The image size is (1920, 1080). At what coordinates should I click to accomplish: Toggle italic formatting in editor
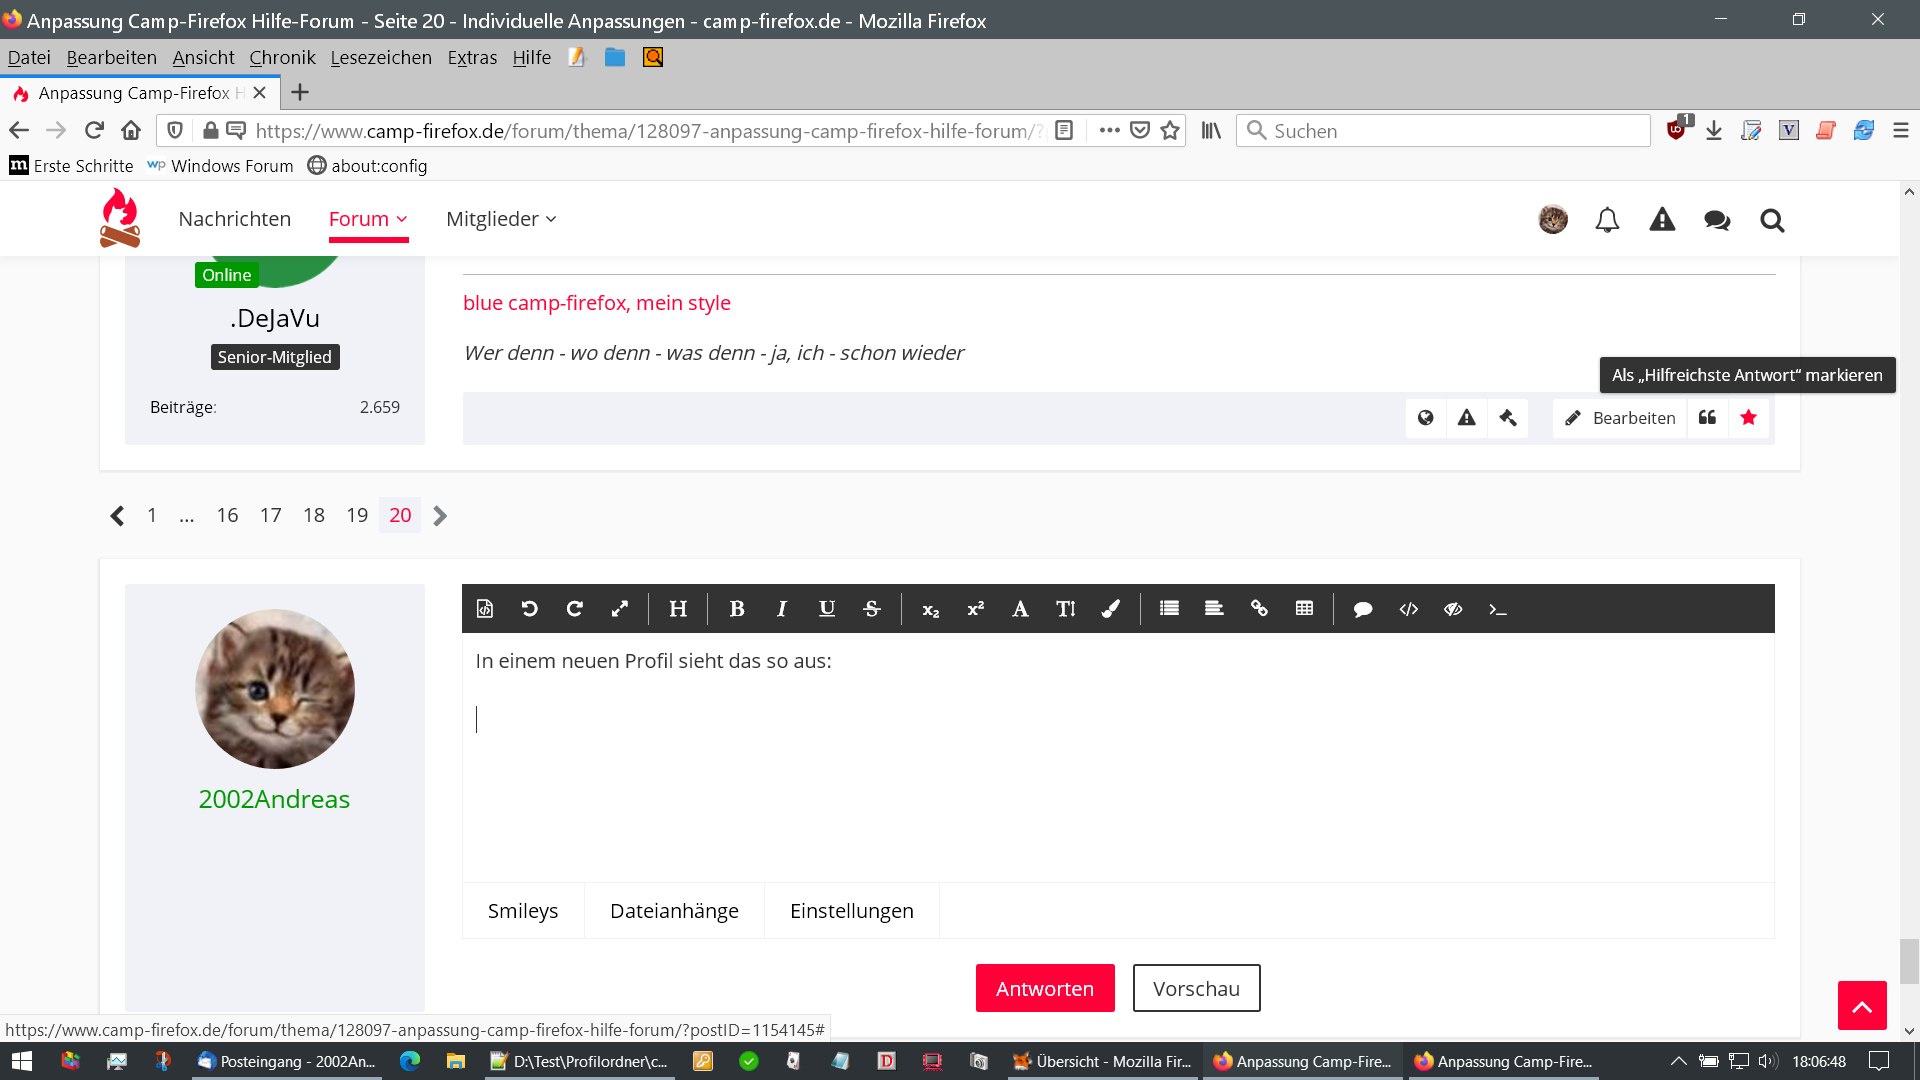782,609
